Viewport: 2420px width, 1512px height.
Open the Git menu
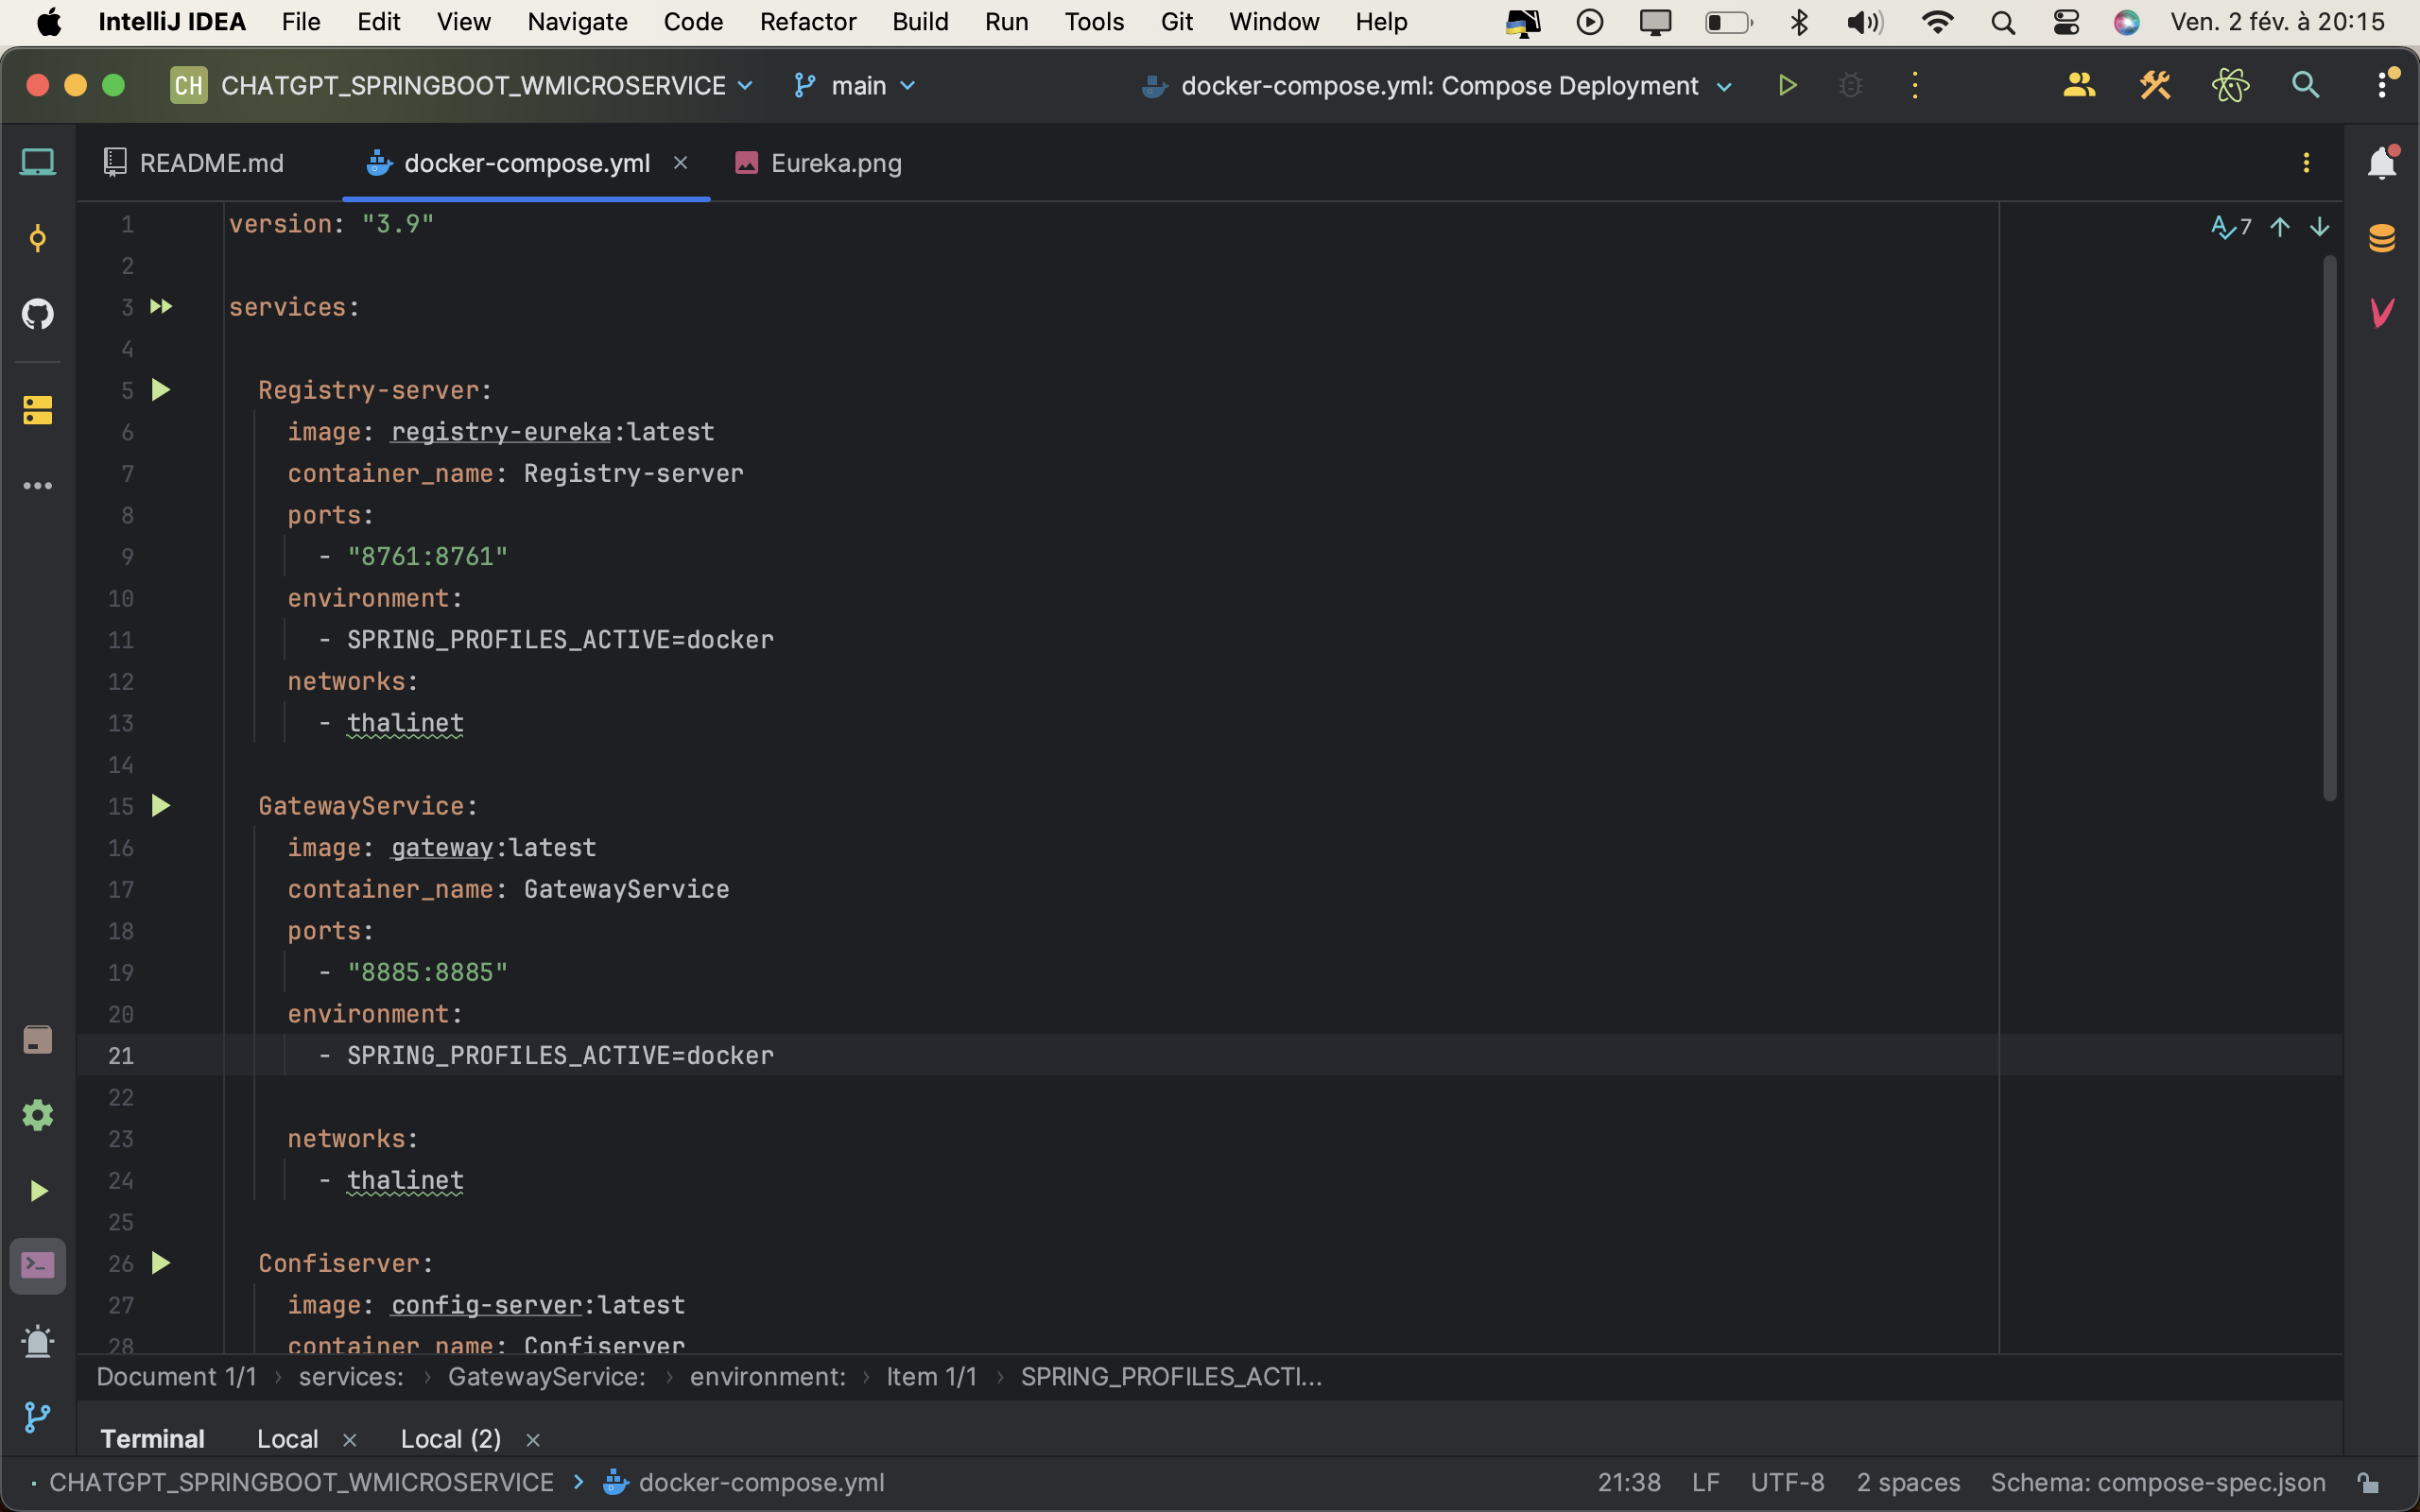1176,22
